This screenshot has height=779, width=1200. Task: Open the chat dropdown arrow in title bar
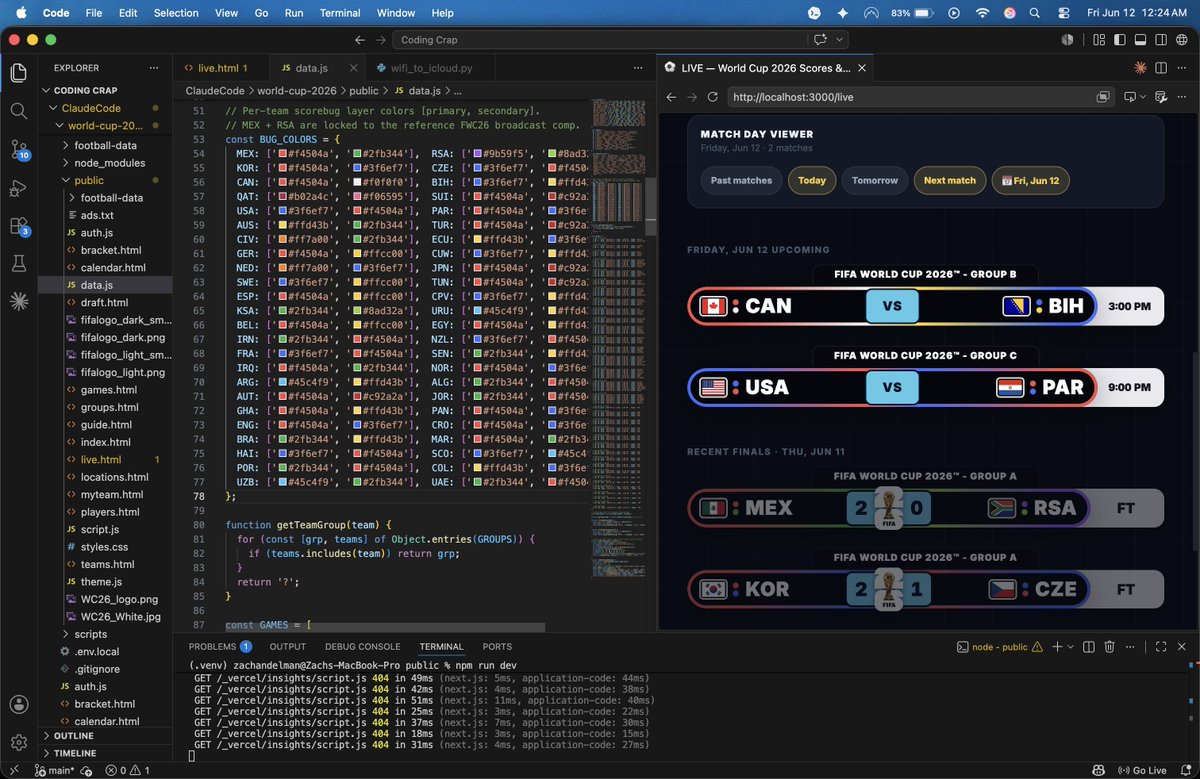click(840, 40)
